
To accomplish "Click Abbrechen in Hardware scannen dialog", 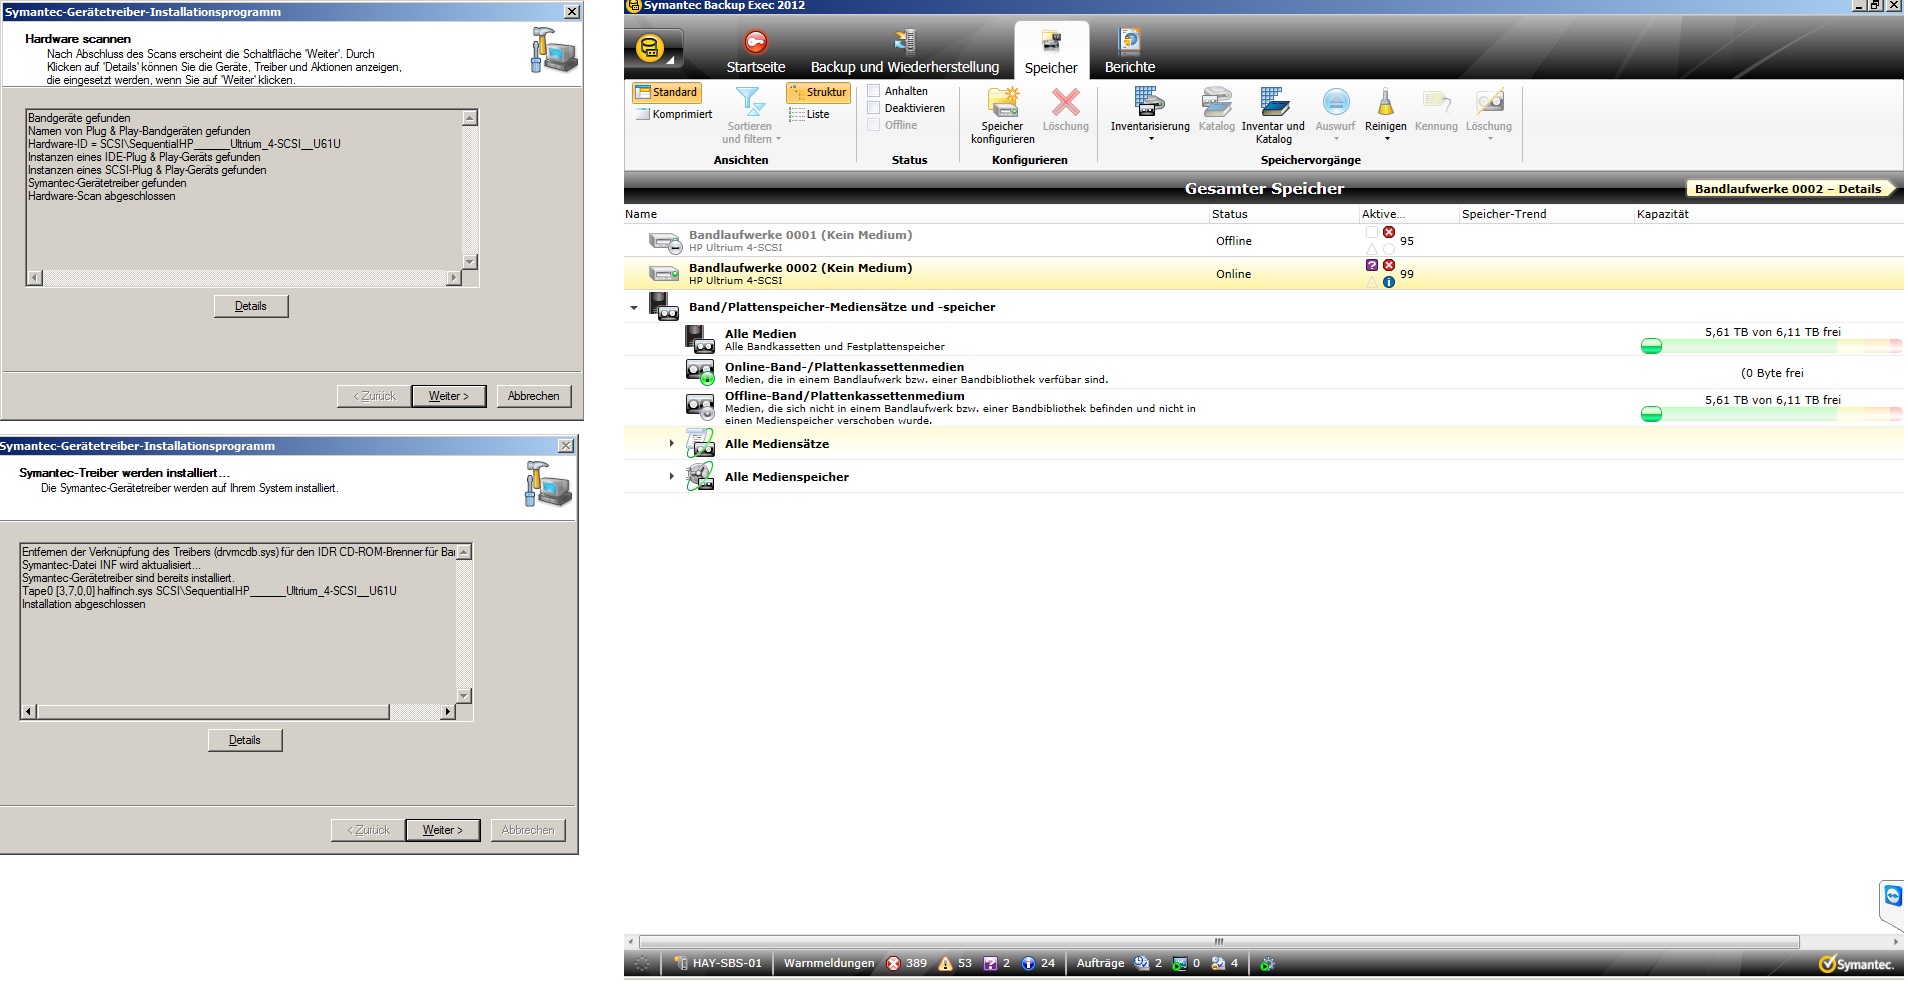I will [x=534, y=396].
